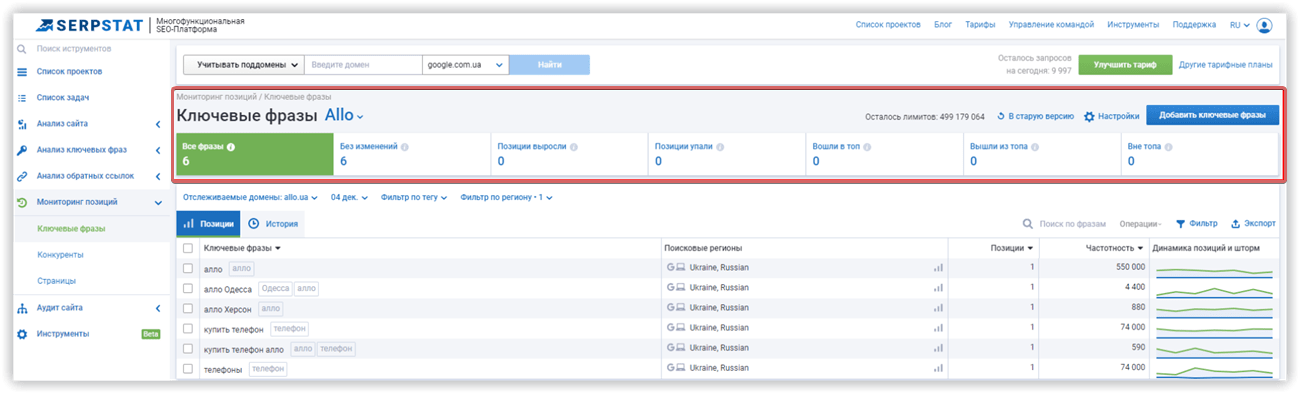Open the search tools magnifier icon
Screen dimensions: 1300x394
[x=22, y=48]
